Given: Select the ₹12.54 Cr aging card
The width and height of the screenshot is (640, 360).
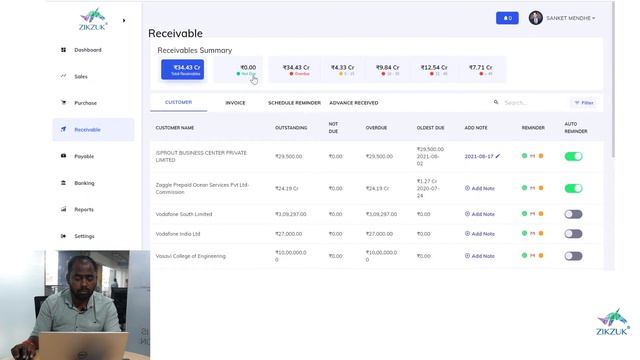Looking at the screenshot, I should [x=434, y=70].
